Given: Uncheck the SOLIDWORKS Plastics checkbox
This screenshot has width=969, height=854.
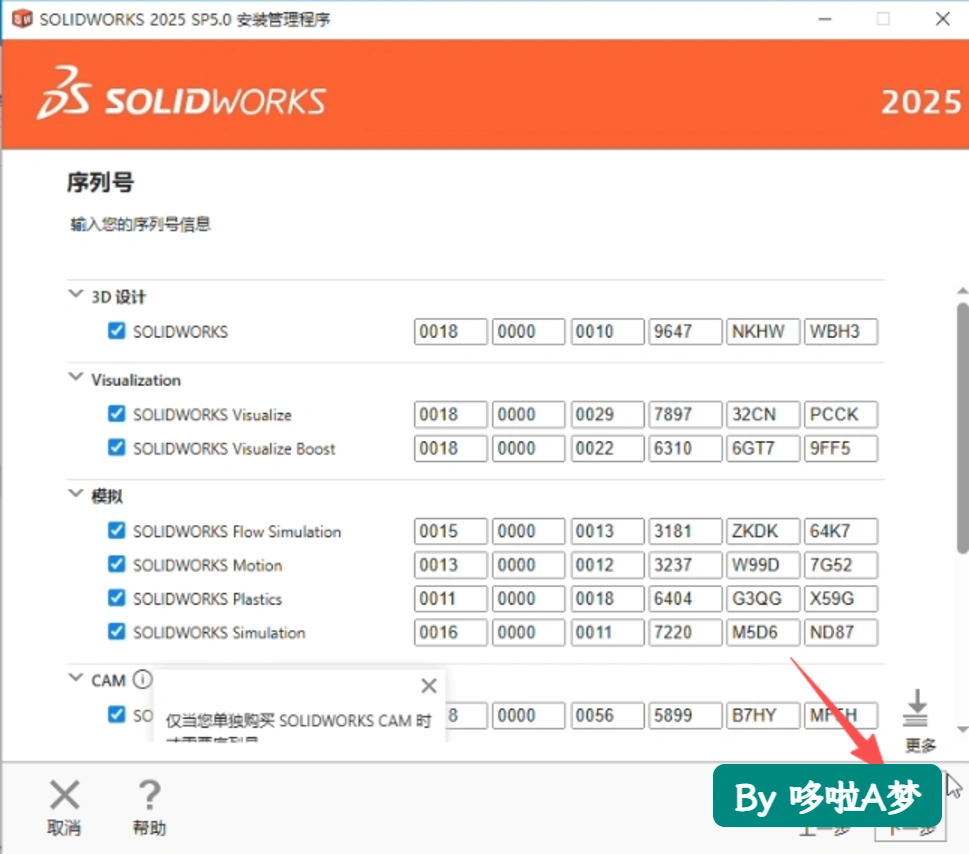Looking at the screenshot, I should pos(116,598).
